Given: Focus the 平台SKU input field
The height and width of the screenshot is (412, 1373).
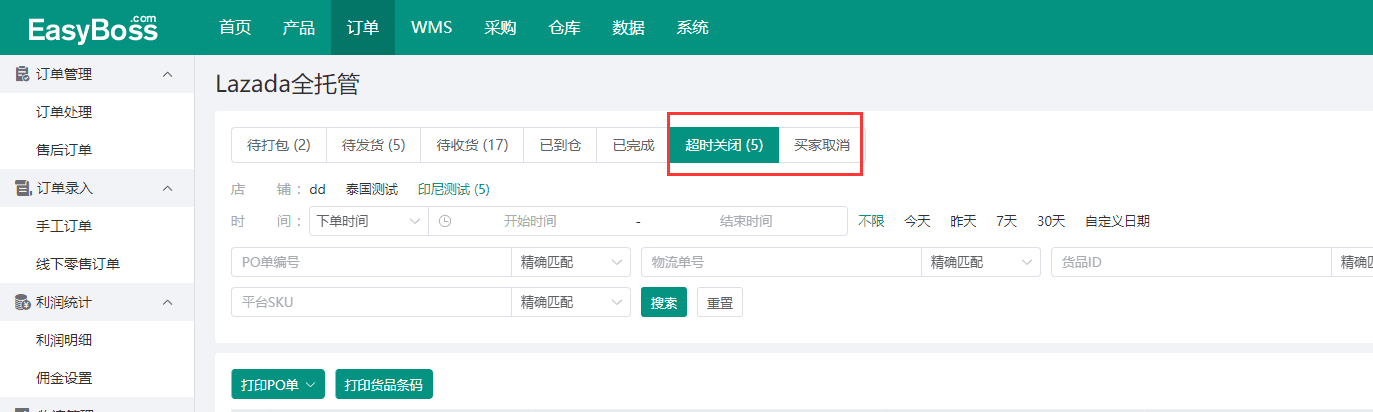Looking at the screenshot, I should (x=371, y=302).
